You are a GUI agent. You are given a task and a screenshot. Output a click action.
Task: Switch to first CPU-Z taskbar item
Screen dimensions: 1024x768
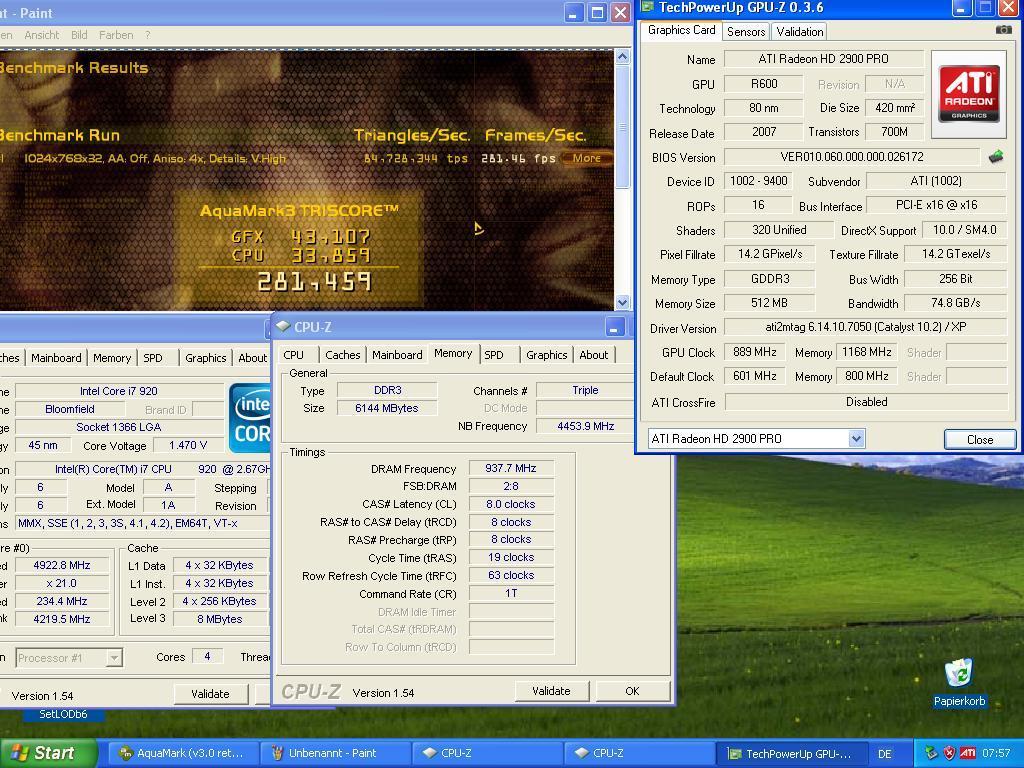pyautogui.click(x=487, y=753)
